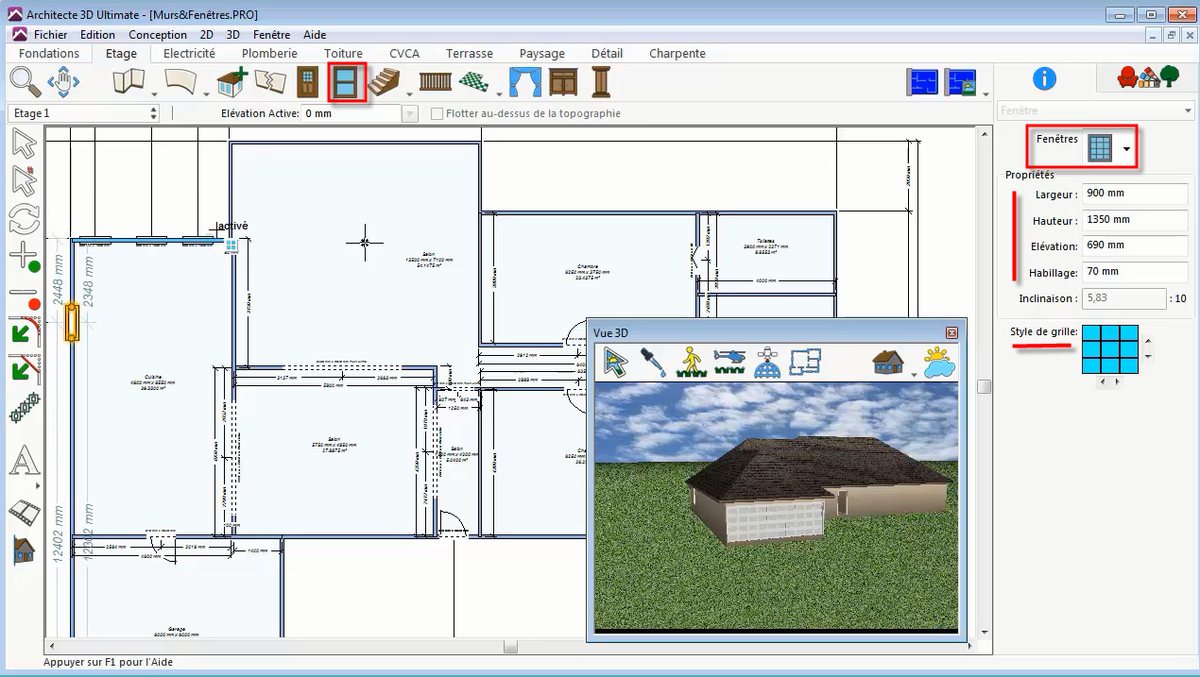Enable Flotter au-dessus de la topographie checkbox

click(437, 114)
